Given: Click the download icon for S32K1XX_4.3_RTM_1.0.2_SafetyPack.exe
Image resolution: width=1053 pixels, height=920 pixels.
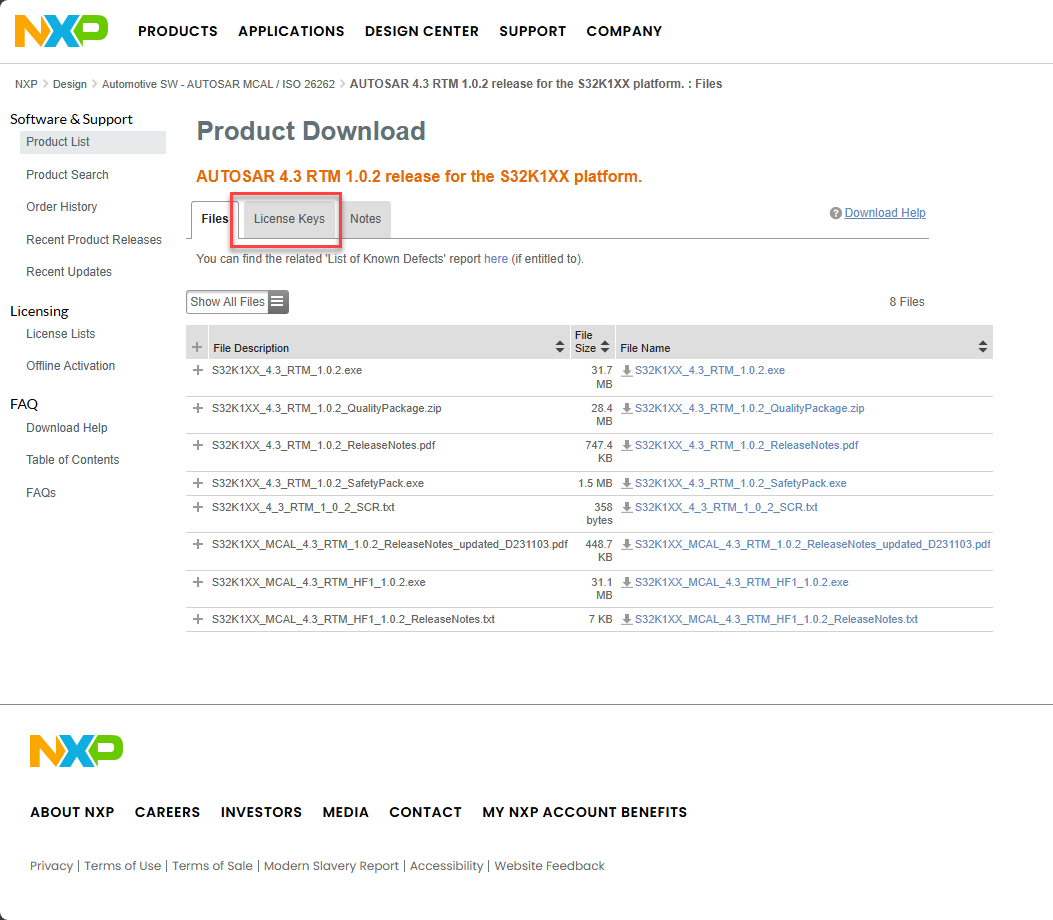Looking at the screenshot, I should click(626, 483).
